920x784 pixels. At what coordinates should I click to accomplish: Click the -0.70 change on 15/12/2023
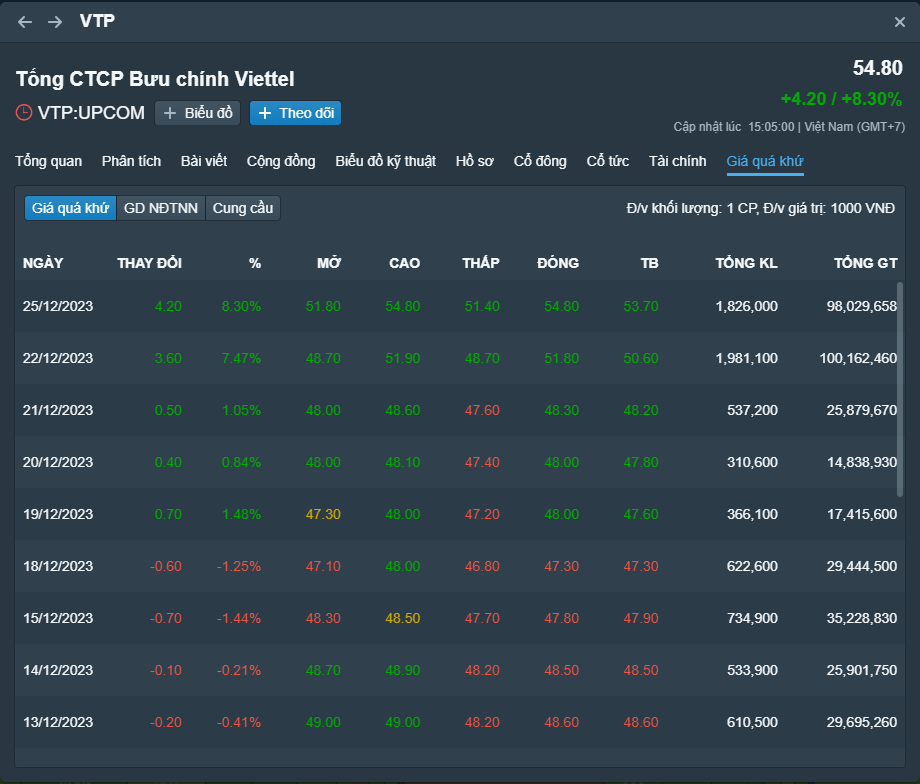coord(166,618)
